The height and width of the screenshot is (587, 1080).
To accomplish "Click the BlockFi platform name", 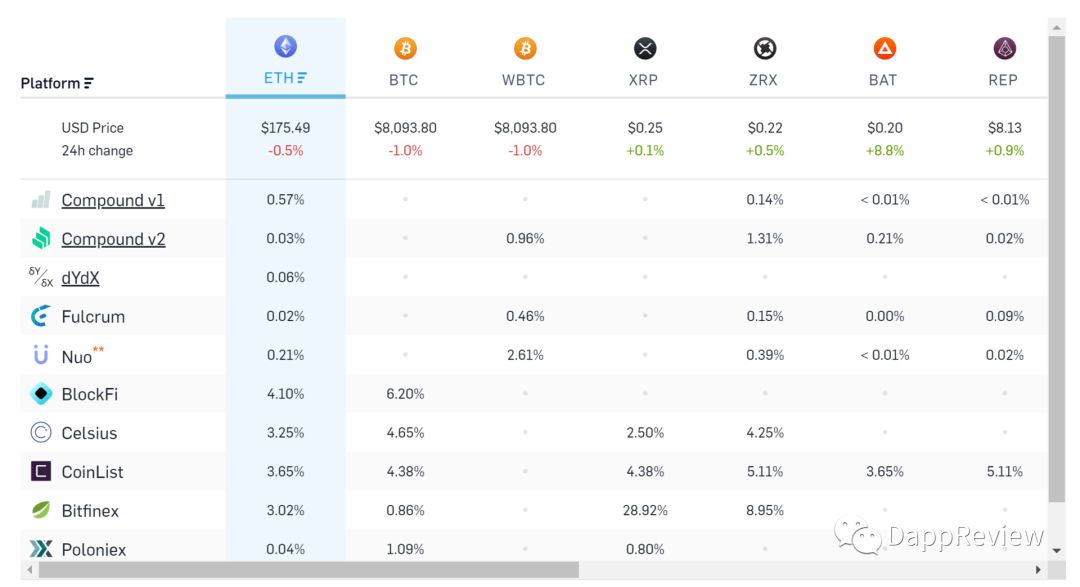I will point(90,394).
